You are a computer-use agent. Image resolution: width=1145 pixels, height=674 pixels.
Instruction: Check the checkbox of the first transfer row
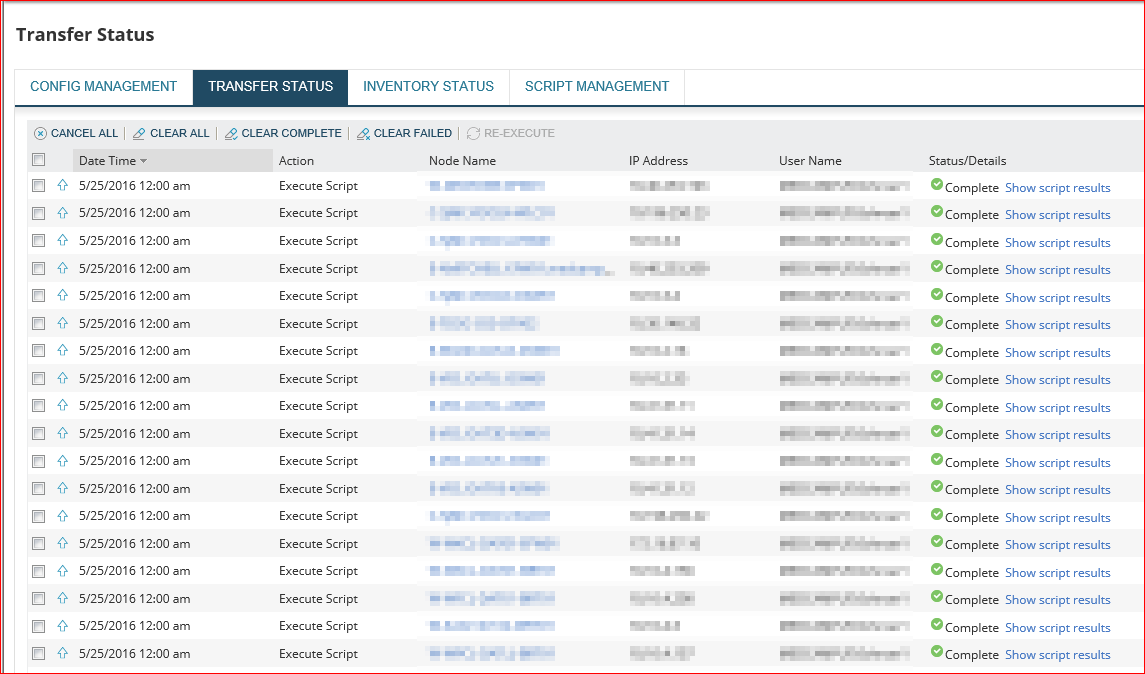39,185
